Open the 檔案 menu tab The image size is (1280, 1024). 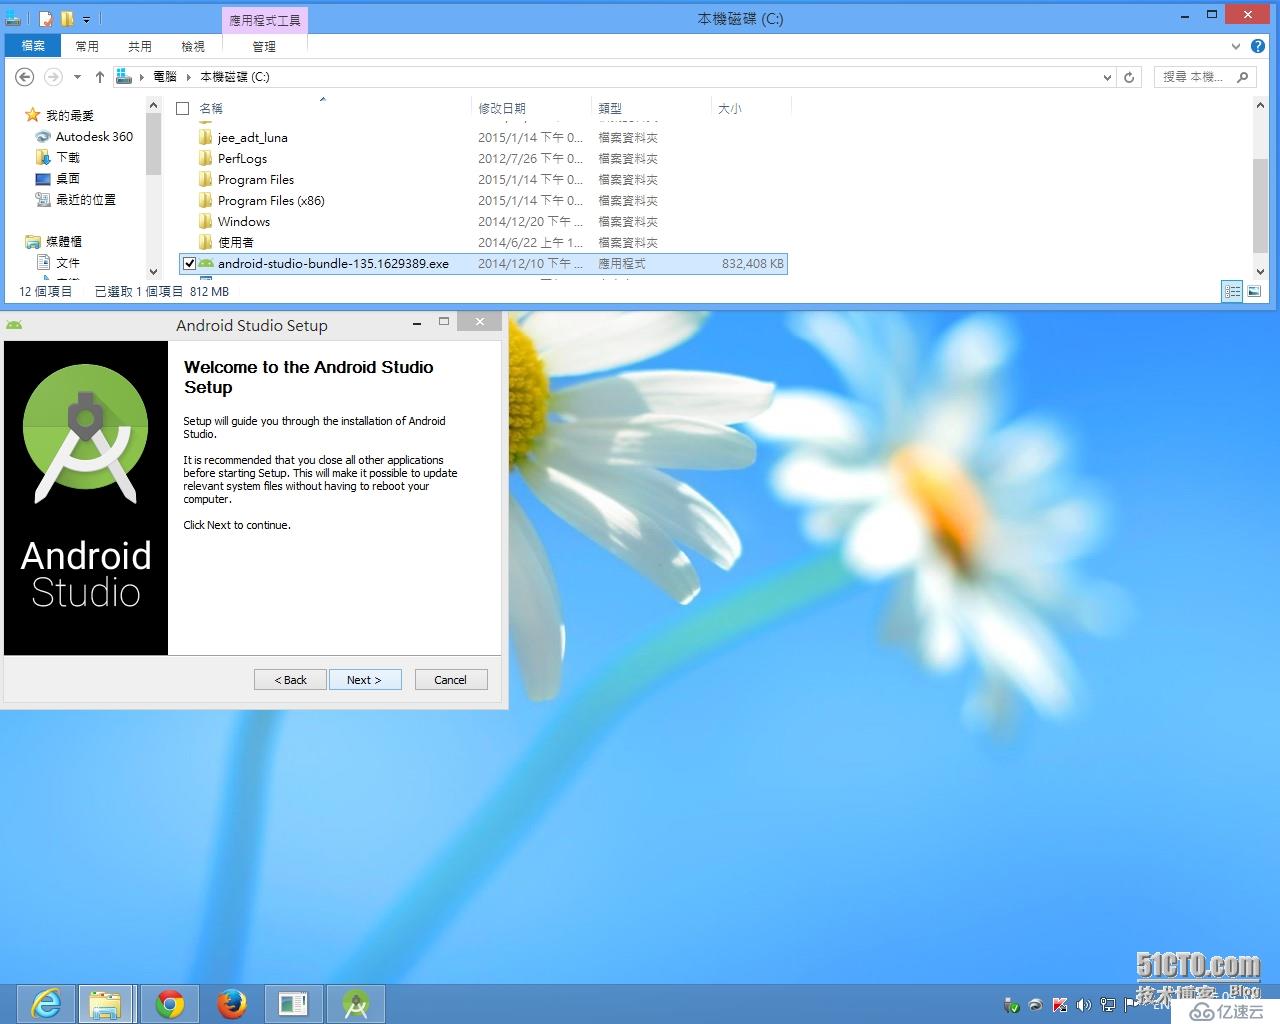click(x=33, y=46)
